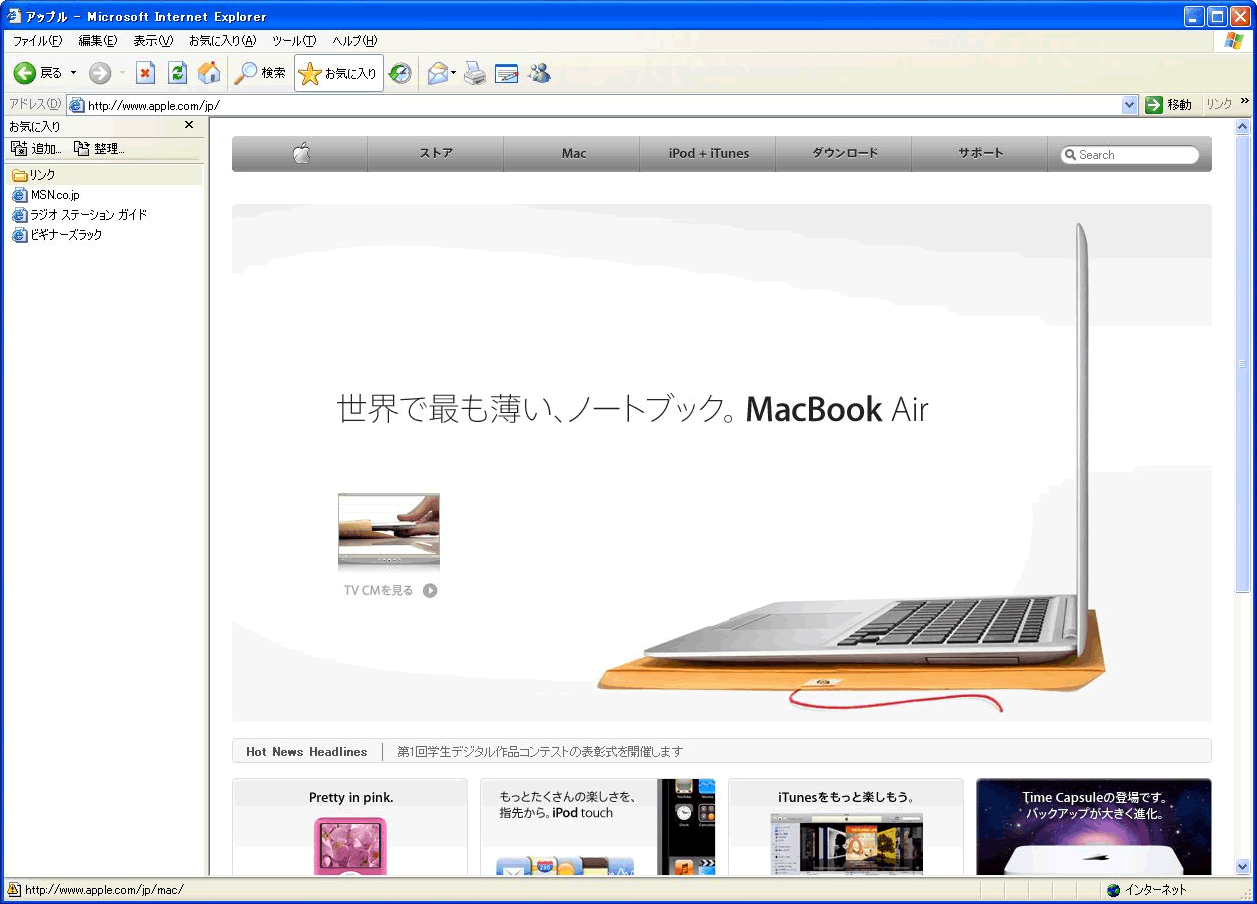Select the iPod + iTunes navigation tab
This screenshot has height=904, width=1257.
tap(709, 154)
